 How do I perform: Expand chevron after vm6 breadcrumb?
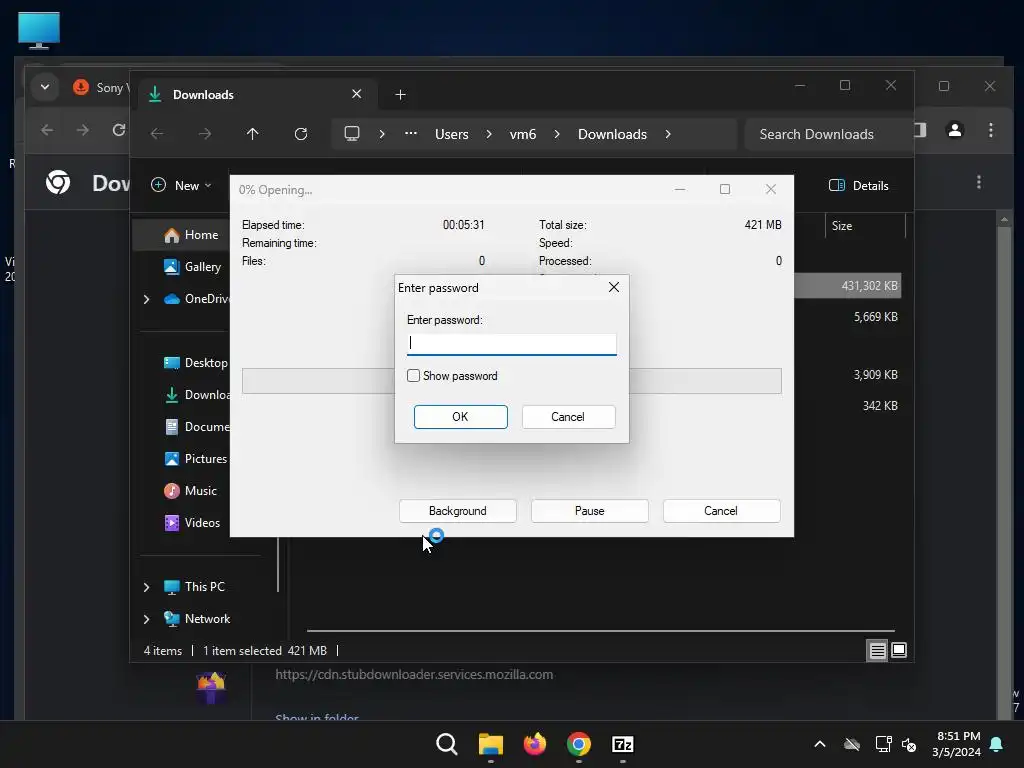pyautogui.click(x=557, y=134)
